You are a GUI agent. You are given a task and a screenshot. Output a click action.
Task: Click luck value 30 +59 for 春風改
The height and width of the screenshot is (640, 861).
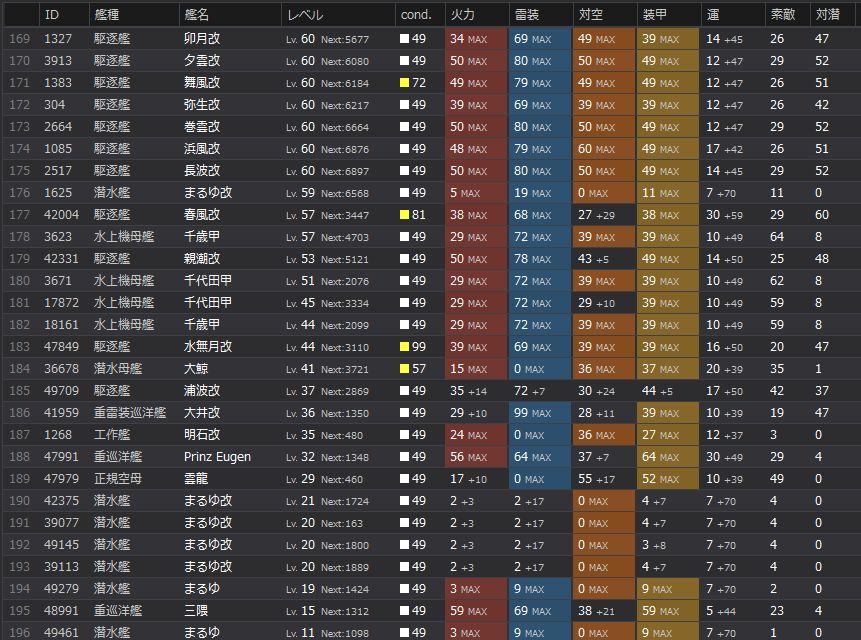pyautogui.click(x=724, y=215)
